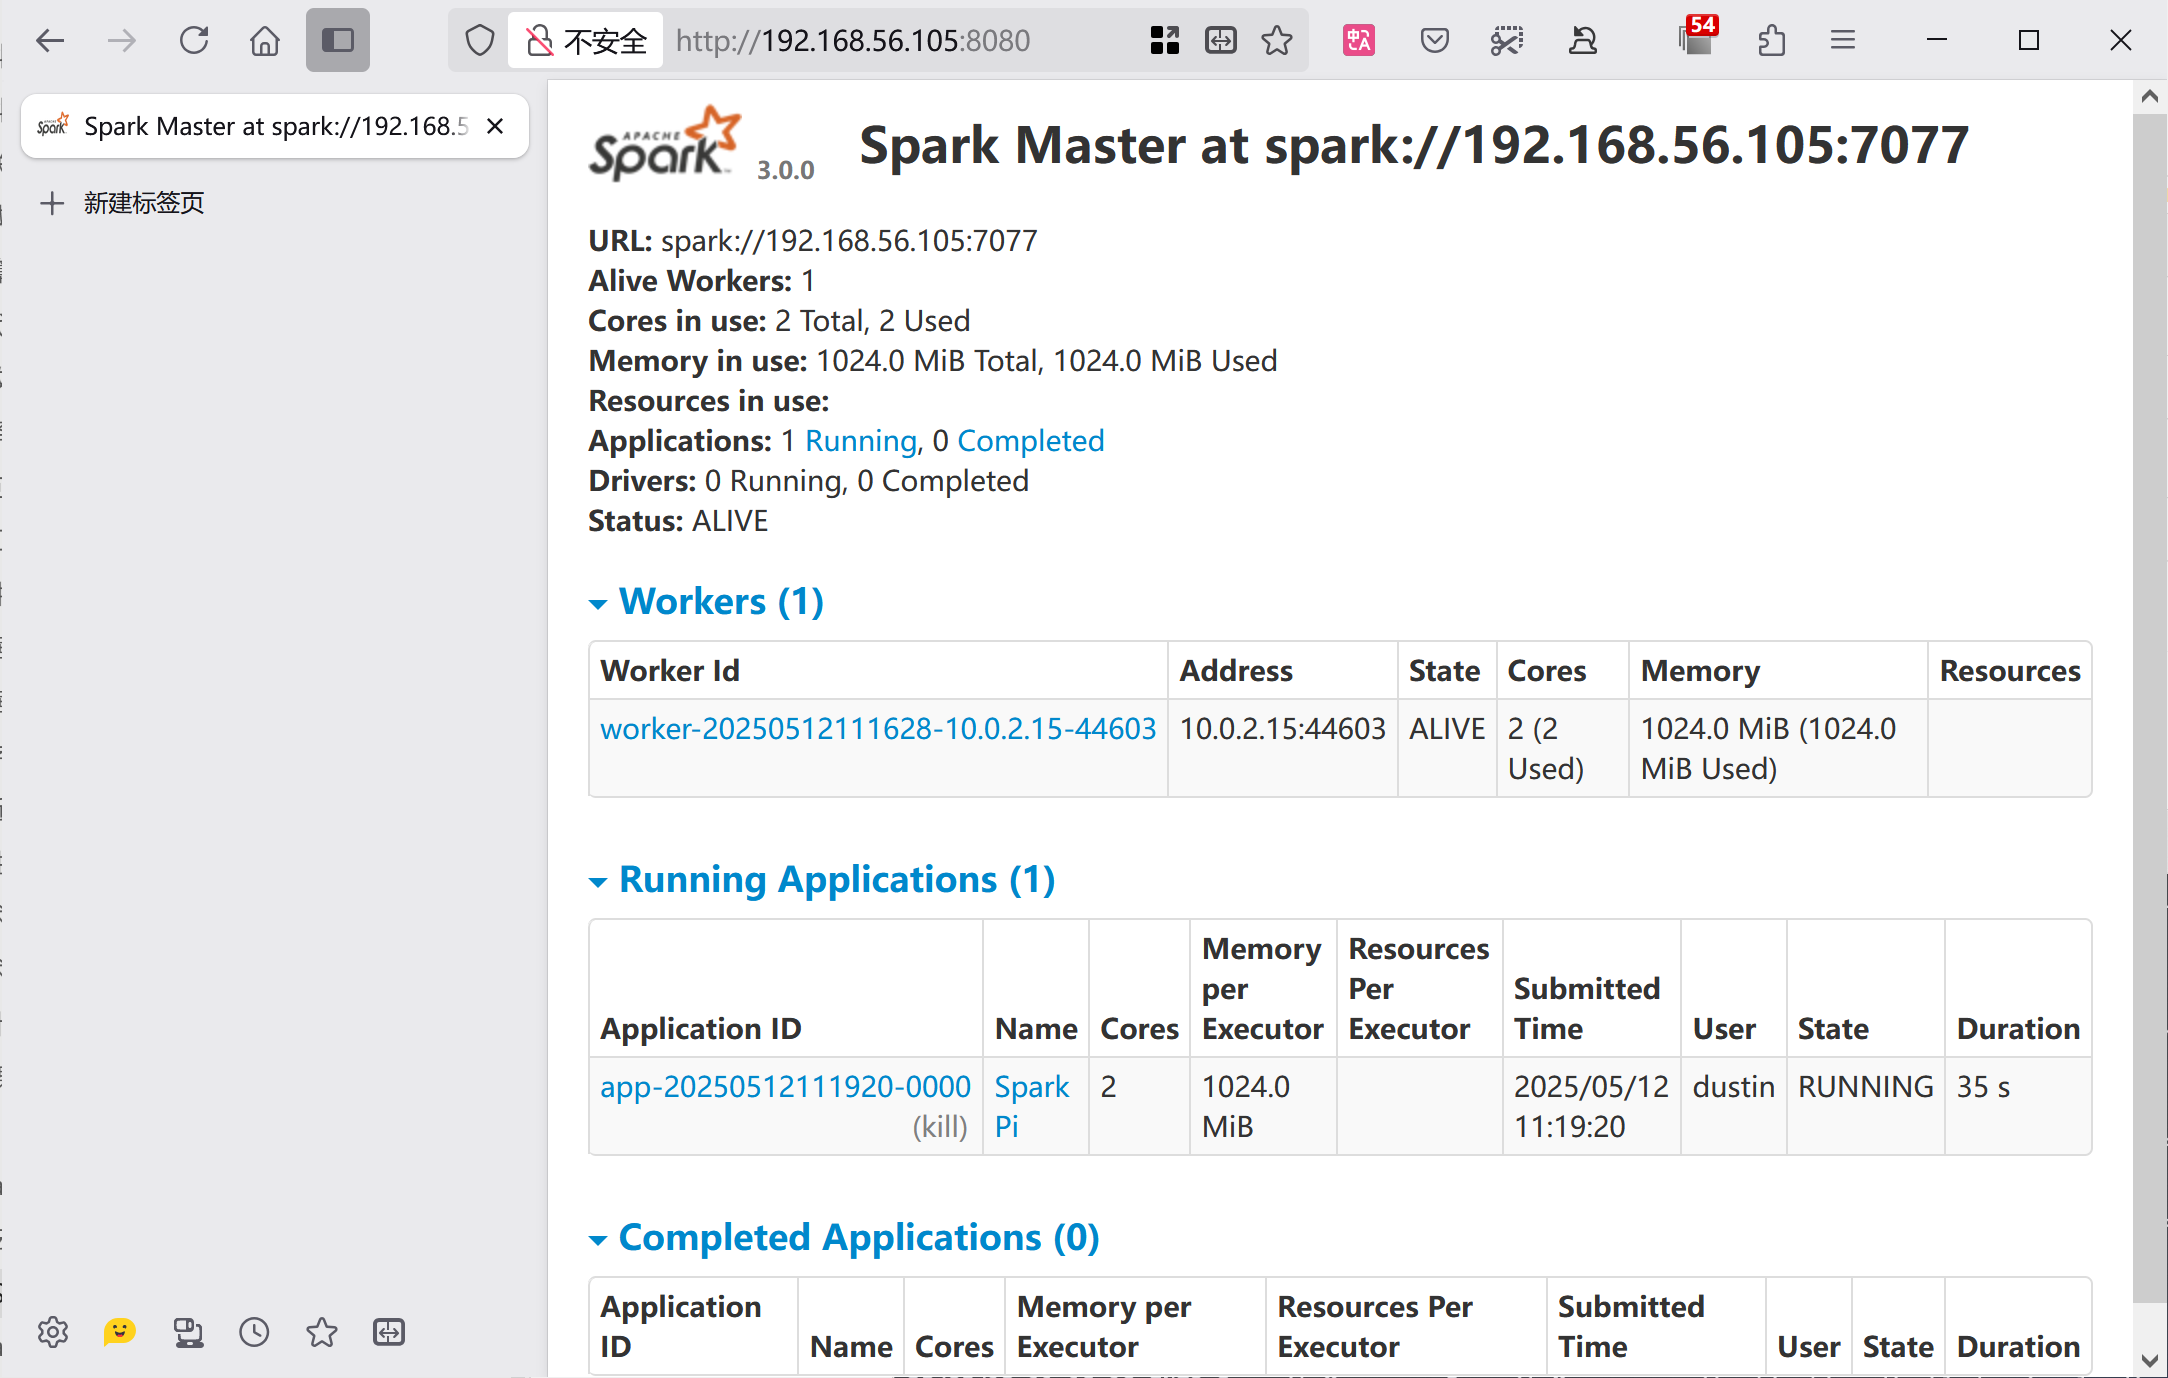This screenshot has width=2168, height=1378.
Task: Toggle the sidebar panel button
Action: pyautogui.click(x=338, y=41)
